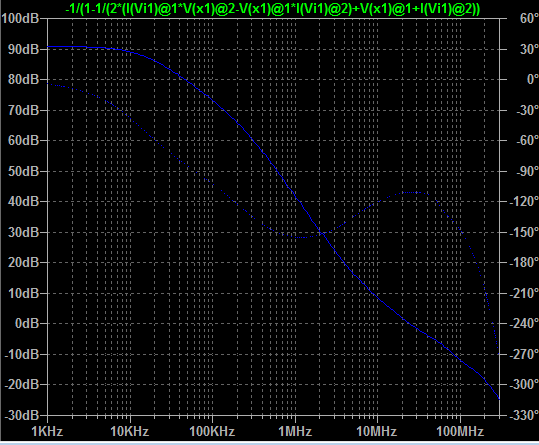
Task: Click the 10MHz frequency axis label
Action: [x=377, y=431]
